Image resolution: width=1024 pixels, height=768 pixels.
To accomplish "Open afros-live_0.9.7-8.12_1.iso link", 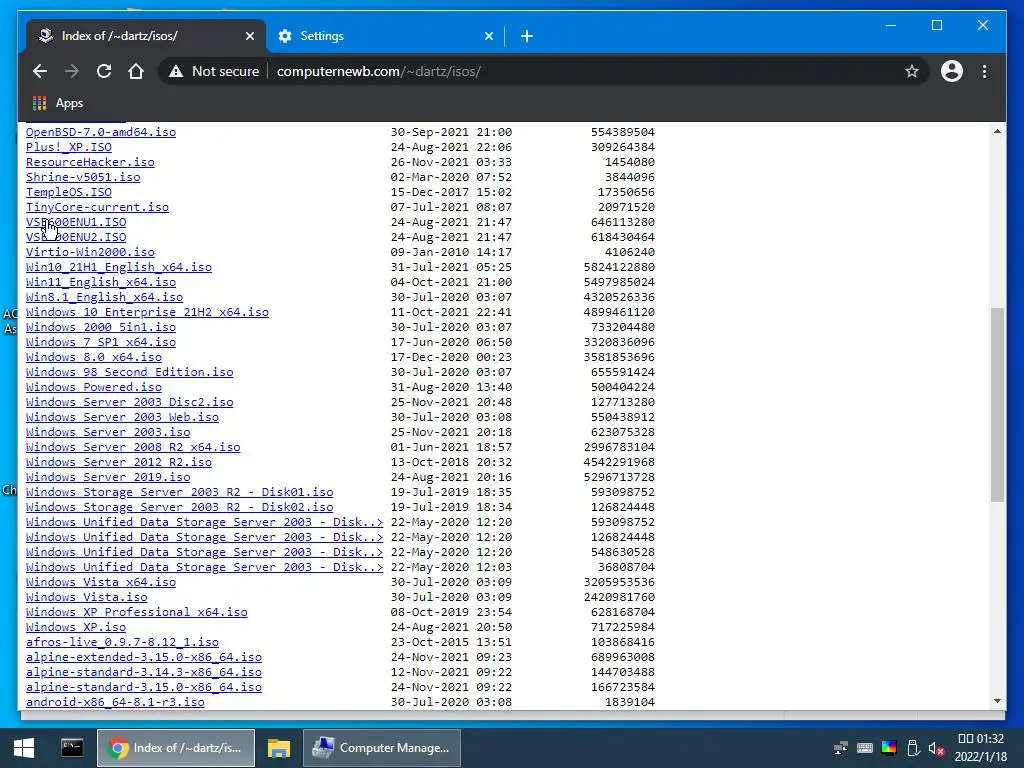I will coord(122,643).
